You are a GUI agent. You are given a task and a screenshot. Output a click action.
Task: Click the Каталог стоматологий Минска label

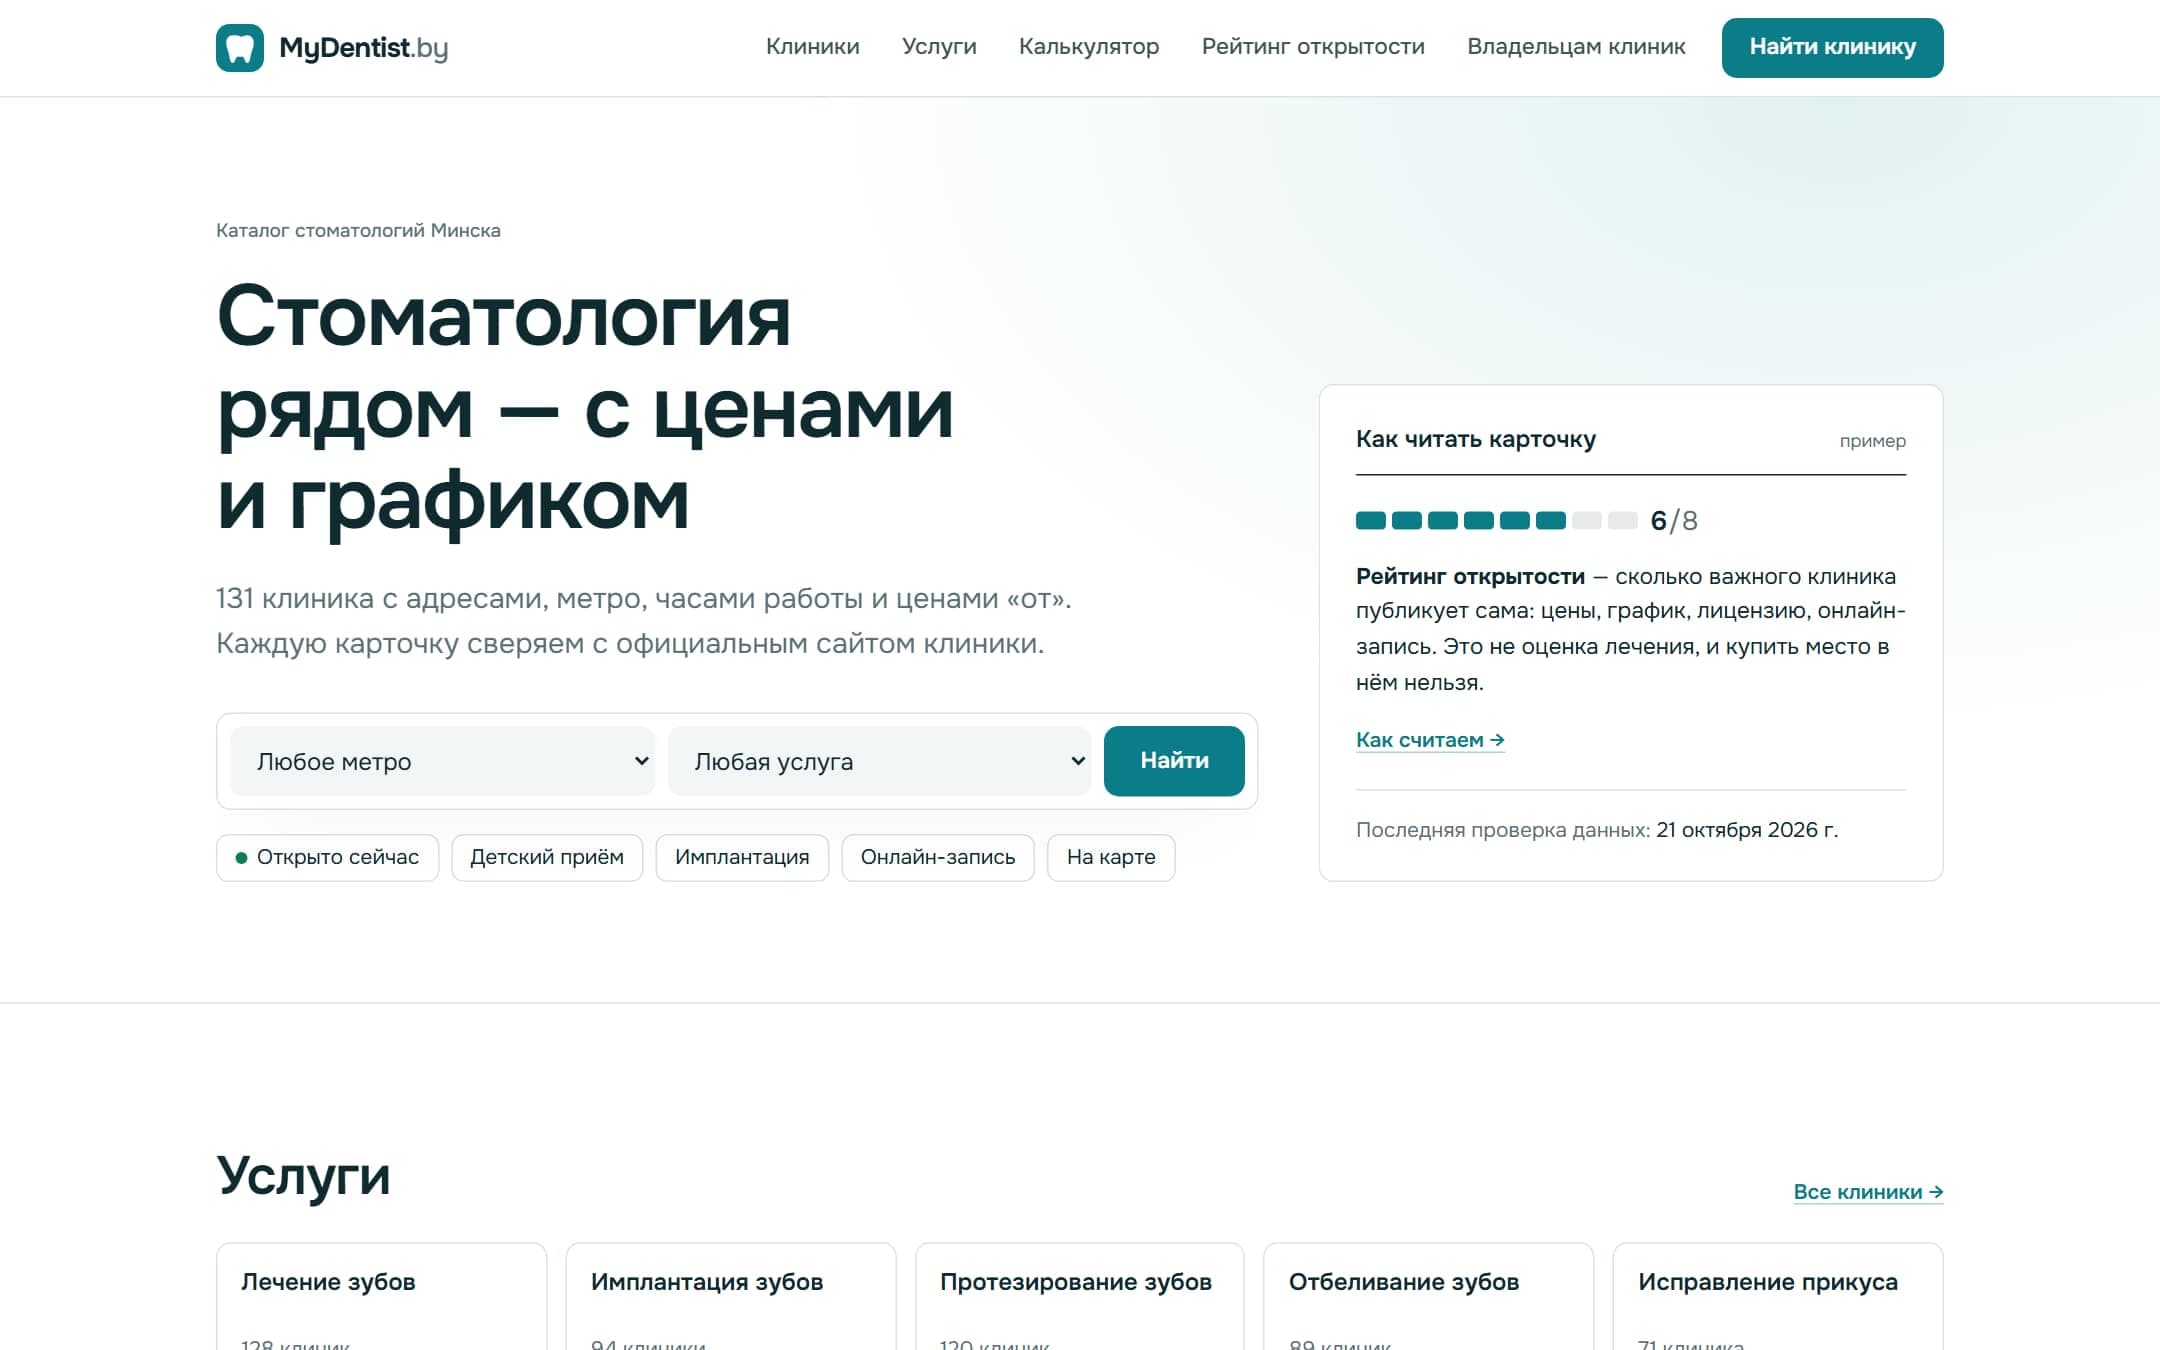click(x=358, y=230)
